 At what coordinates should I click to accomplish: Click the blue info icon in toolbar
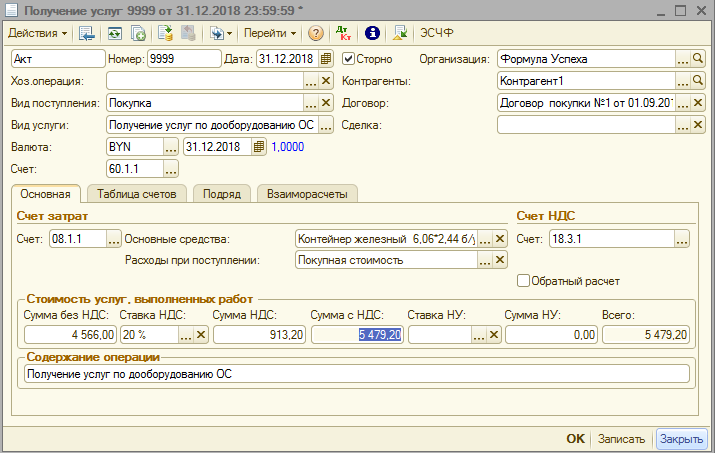[372, 33]
